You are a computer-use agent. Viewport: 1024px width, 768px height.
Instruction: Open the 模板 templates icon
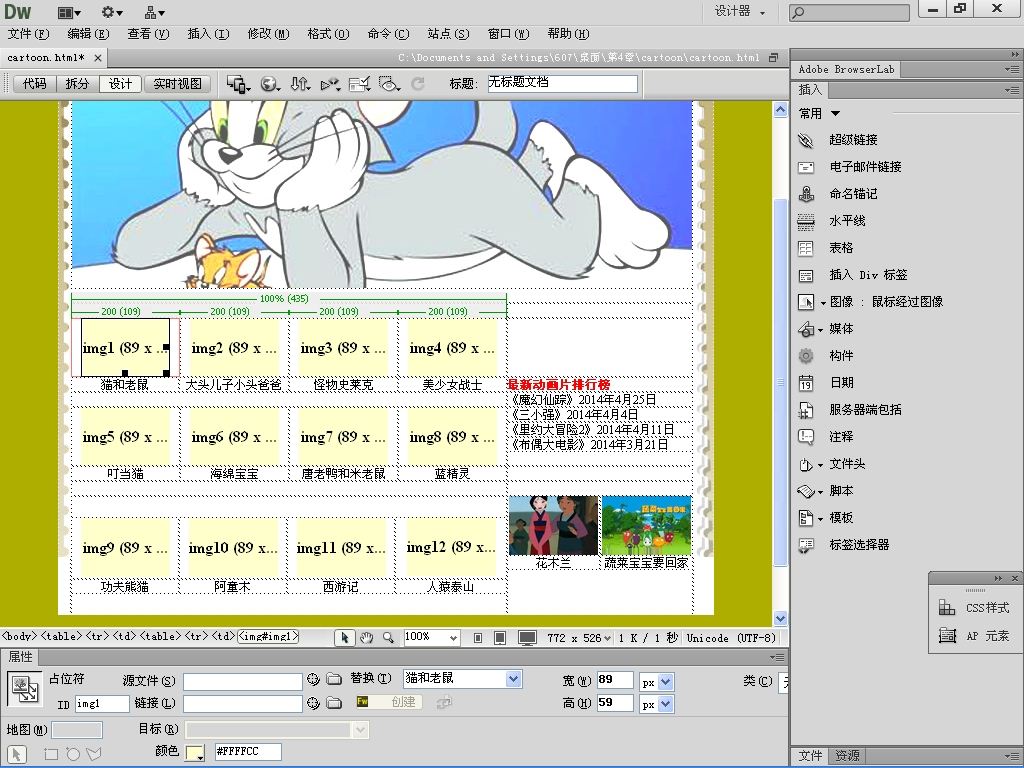(x=806, y=518)
